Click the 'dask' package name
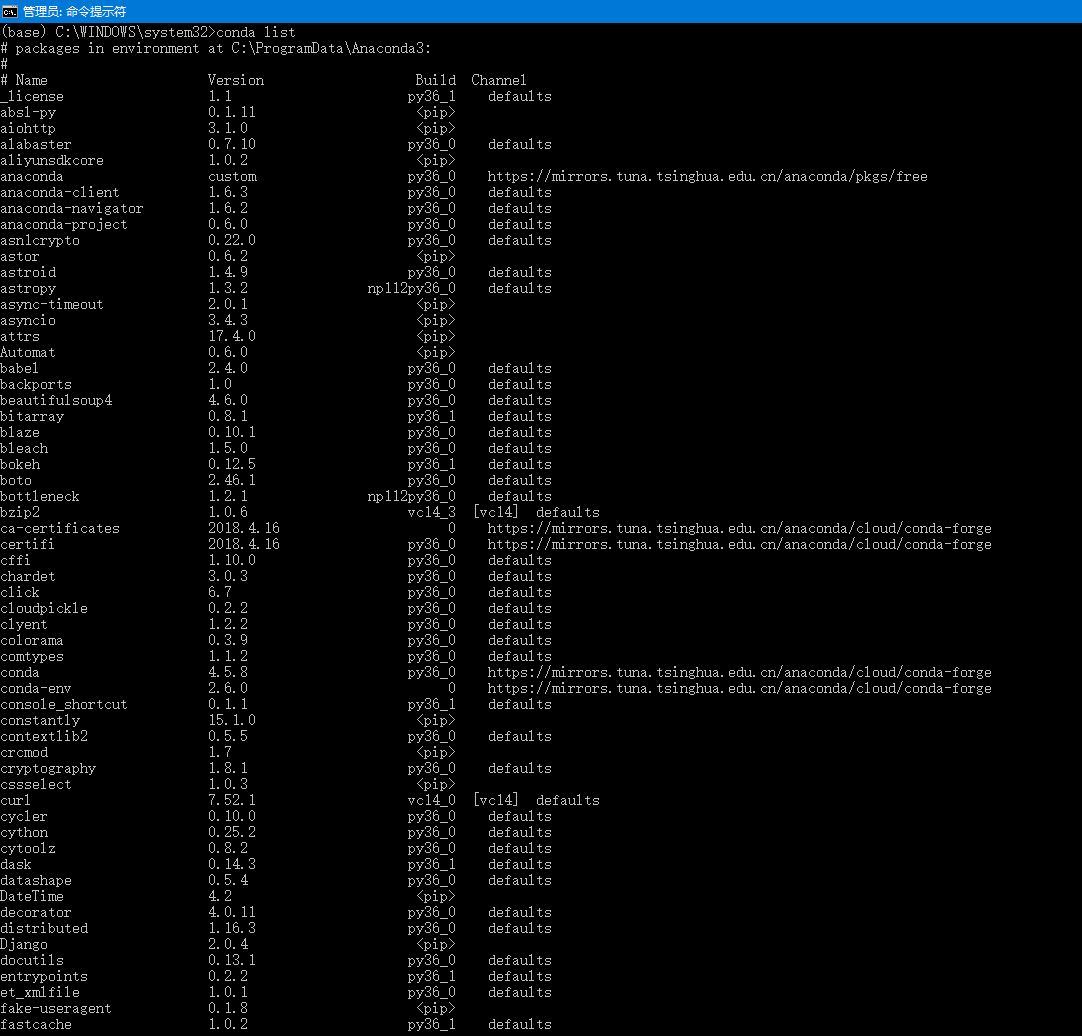Image resolution: width=1082 pixels, height=1036 pixels. coord(16,865)
